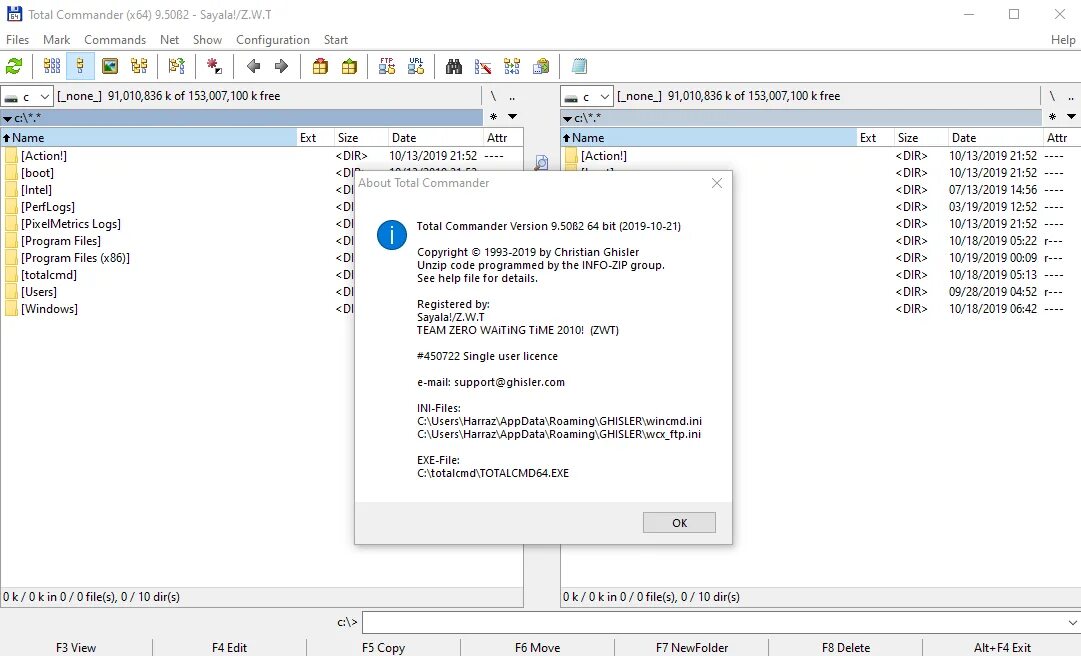This screenshot has height=656, width=1081.
Task: Select [PixelMetrics Logs] folder in left panel
Action: (x=71, y=224)
